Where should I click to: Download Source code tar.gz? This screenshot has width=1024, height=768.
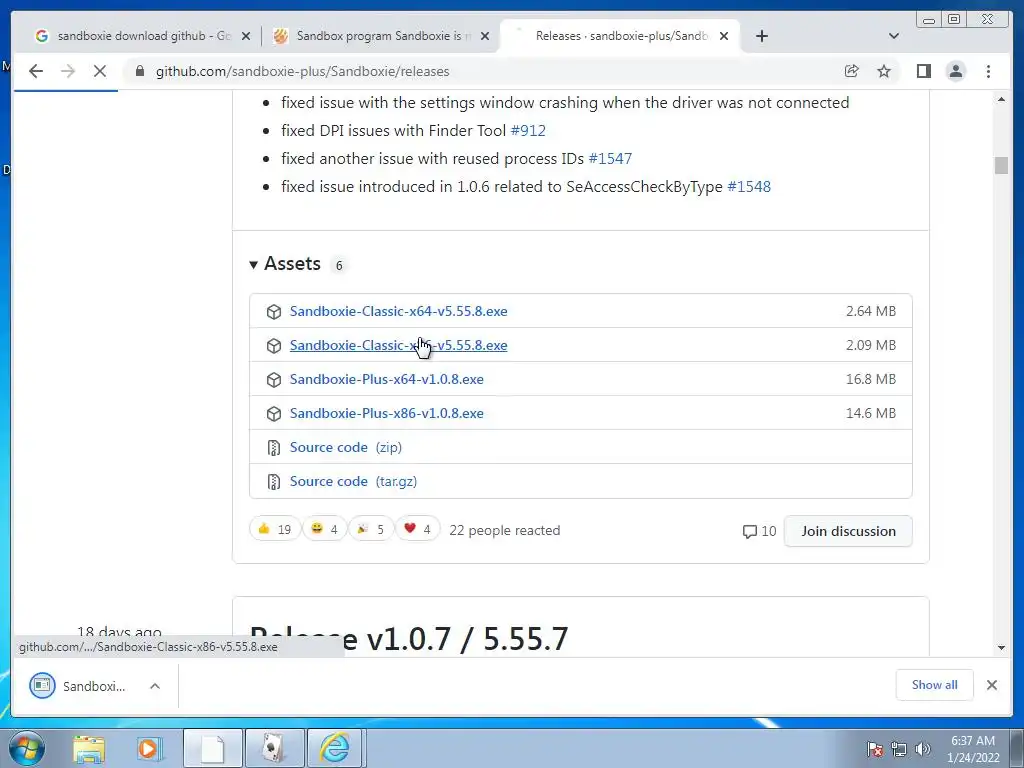[353, 481]
